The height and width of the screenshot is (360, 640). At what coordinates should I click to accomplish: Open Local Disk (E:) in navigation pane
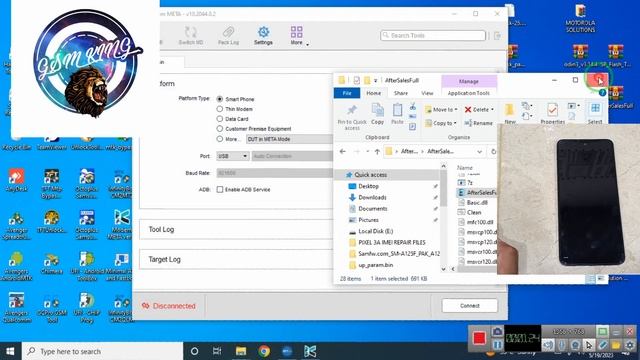[375, 231]
